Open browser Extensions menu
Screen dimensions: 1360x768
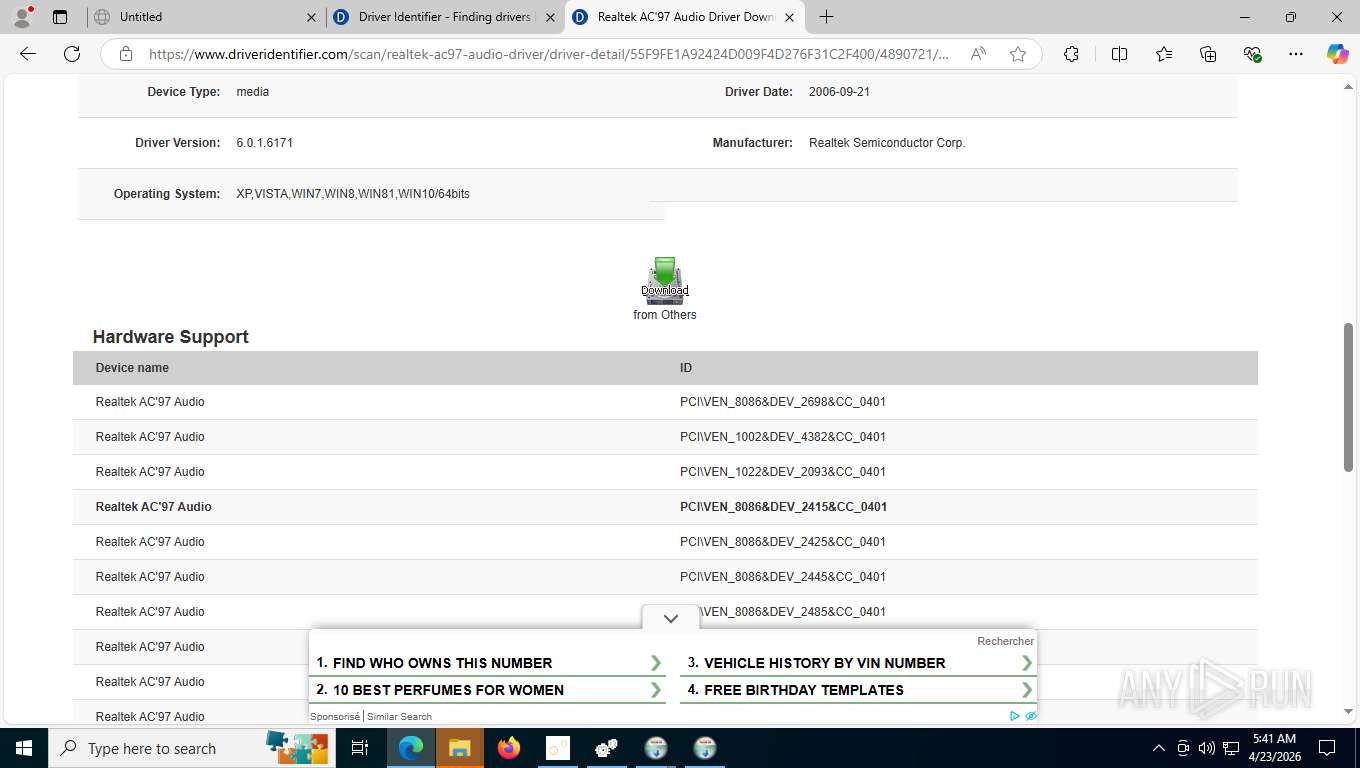[1071, 54]
